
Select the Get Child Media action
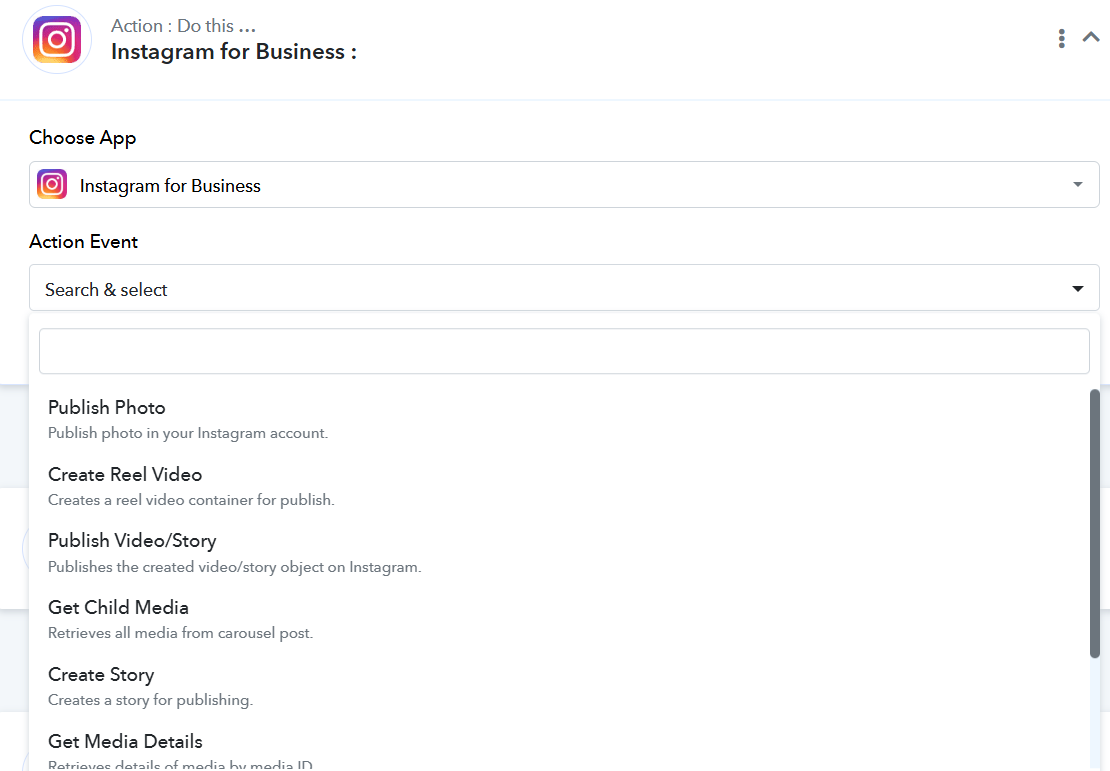118,608
